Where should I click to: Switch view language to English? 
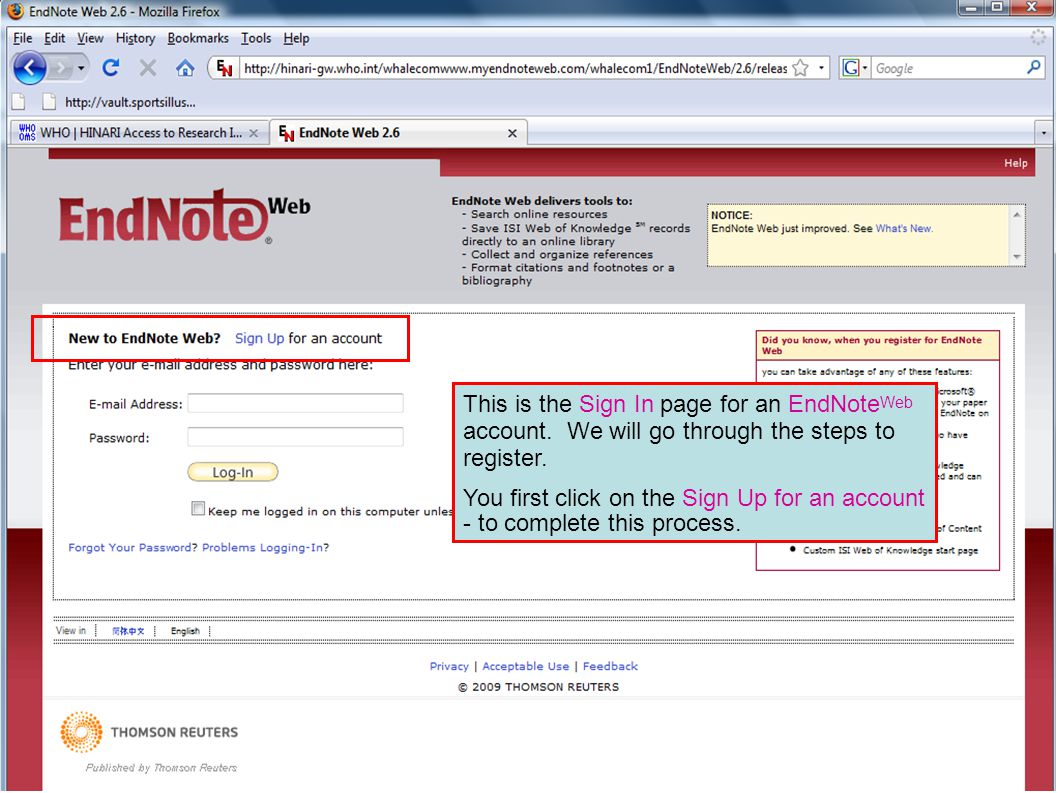[x=185, y=631]
